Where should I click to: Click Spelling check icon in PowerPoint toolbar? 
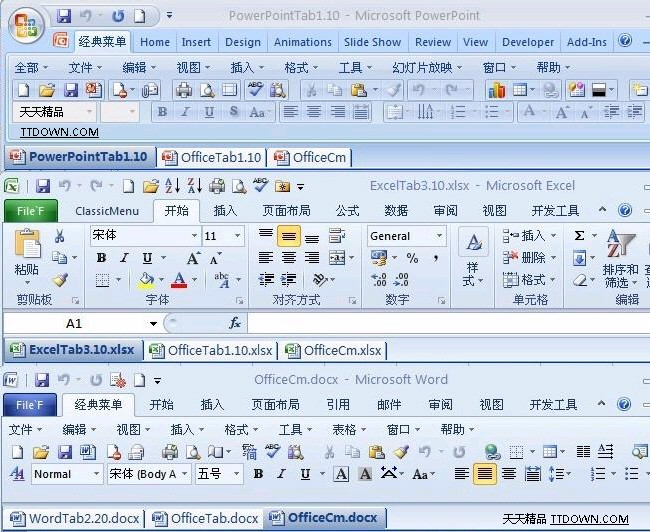click(x=256, y=90)
